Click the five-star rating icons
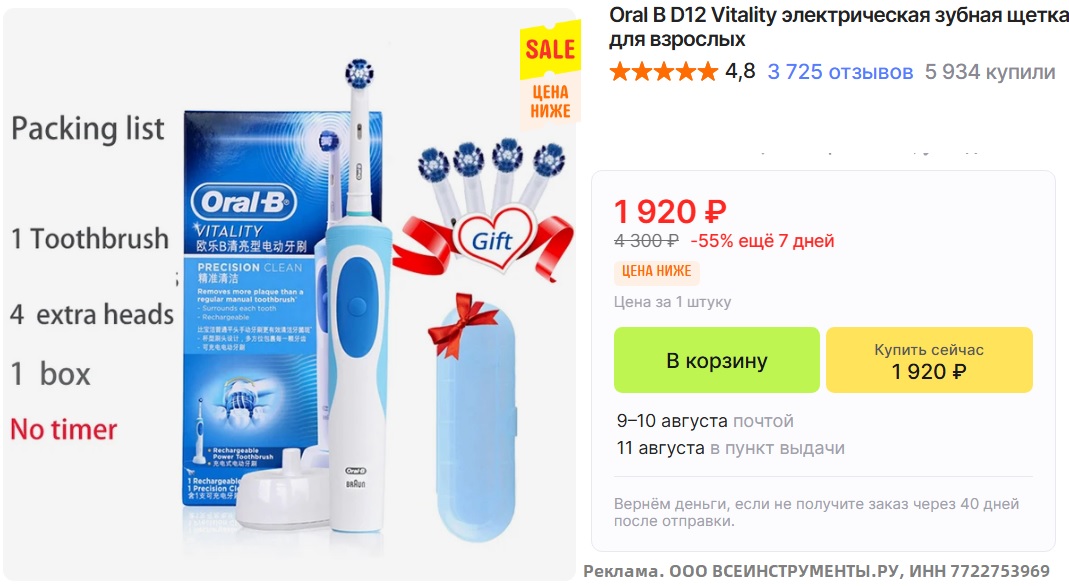The image size is (1069, 586). (664, 72)
